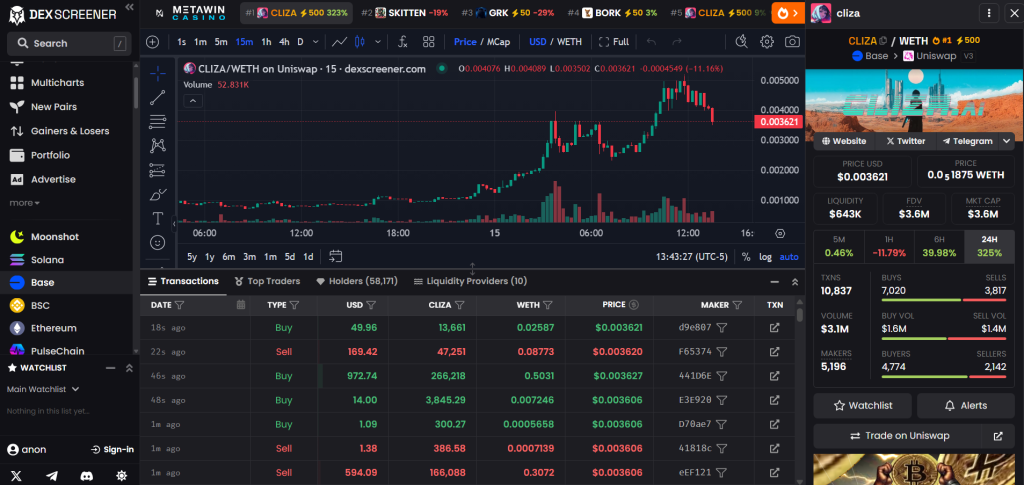This screenshot has width=1024, height=485.
Task: Open the Top Traders tab
Action: coord(267,281)
